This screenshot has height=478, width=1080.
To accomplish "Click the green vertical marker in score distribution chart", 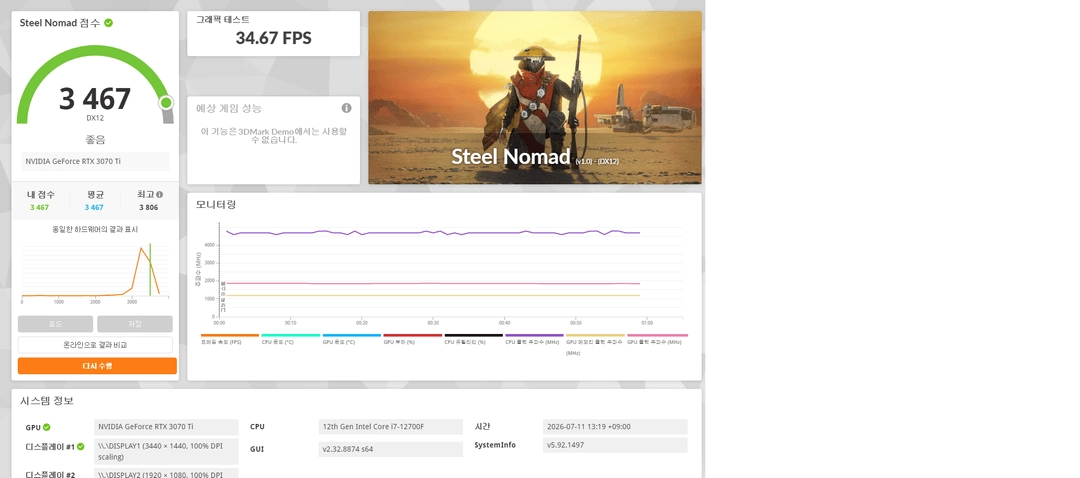I will pyautogui.click(x=150, y=269).
